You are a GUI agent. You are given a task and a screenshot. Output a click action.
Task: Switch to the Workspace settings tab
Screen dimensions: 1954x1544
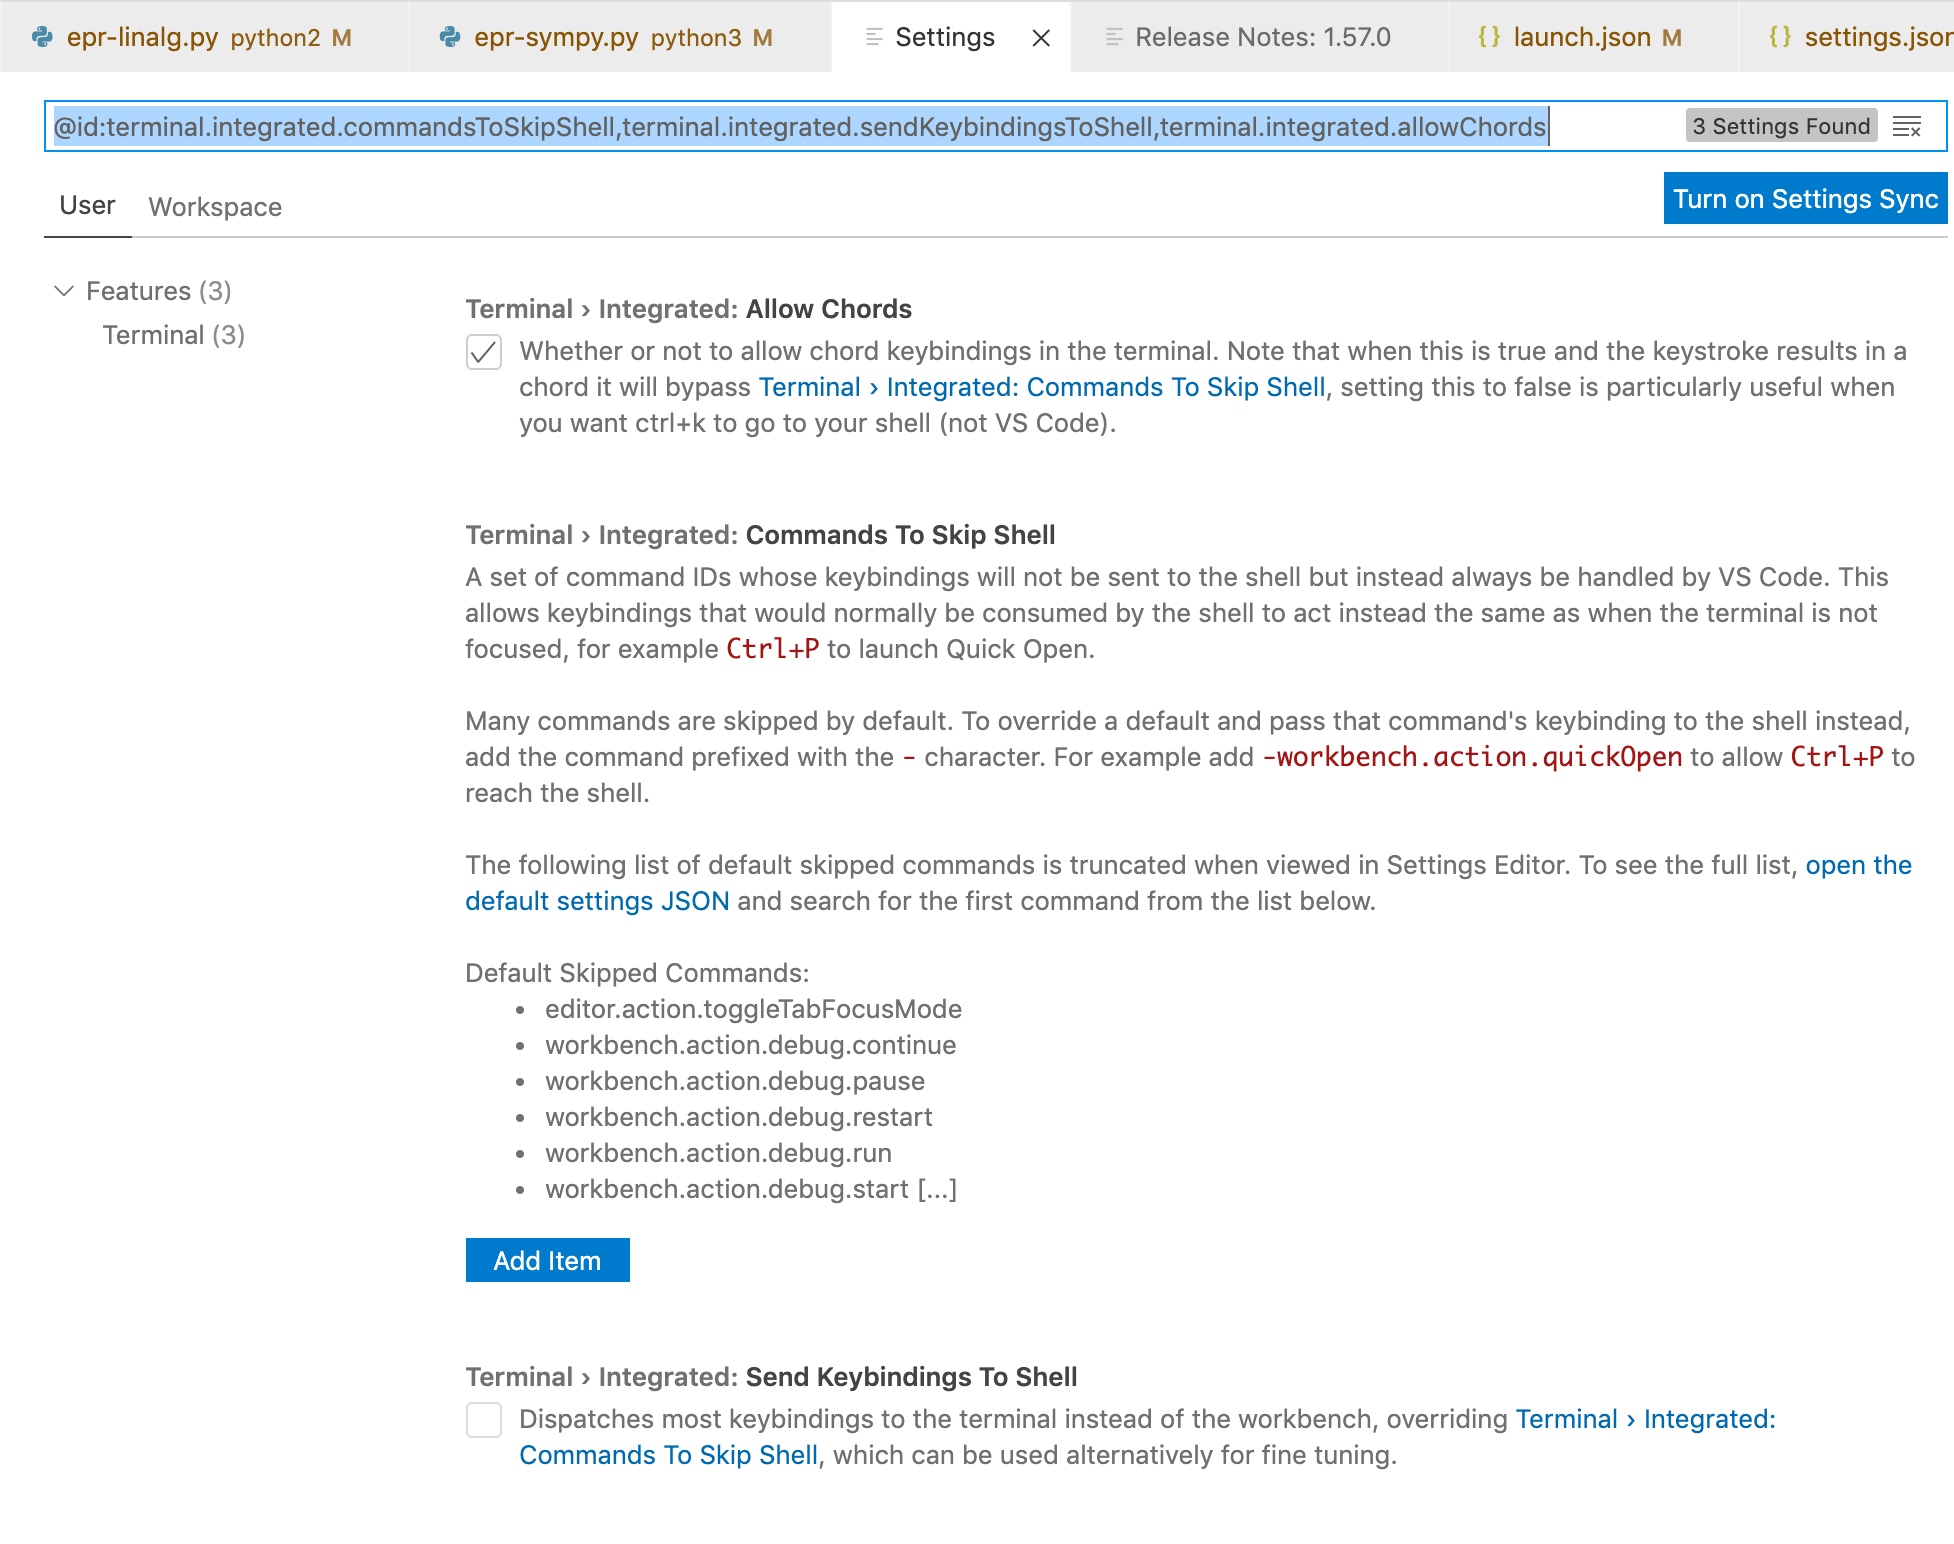tap(215, 207)
